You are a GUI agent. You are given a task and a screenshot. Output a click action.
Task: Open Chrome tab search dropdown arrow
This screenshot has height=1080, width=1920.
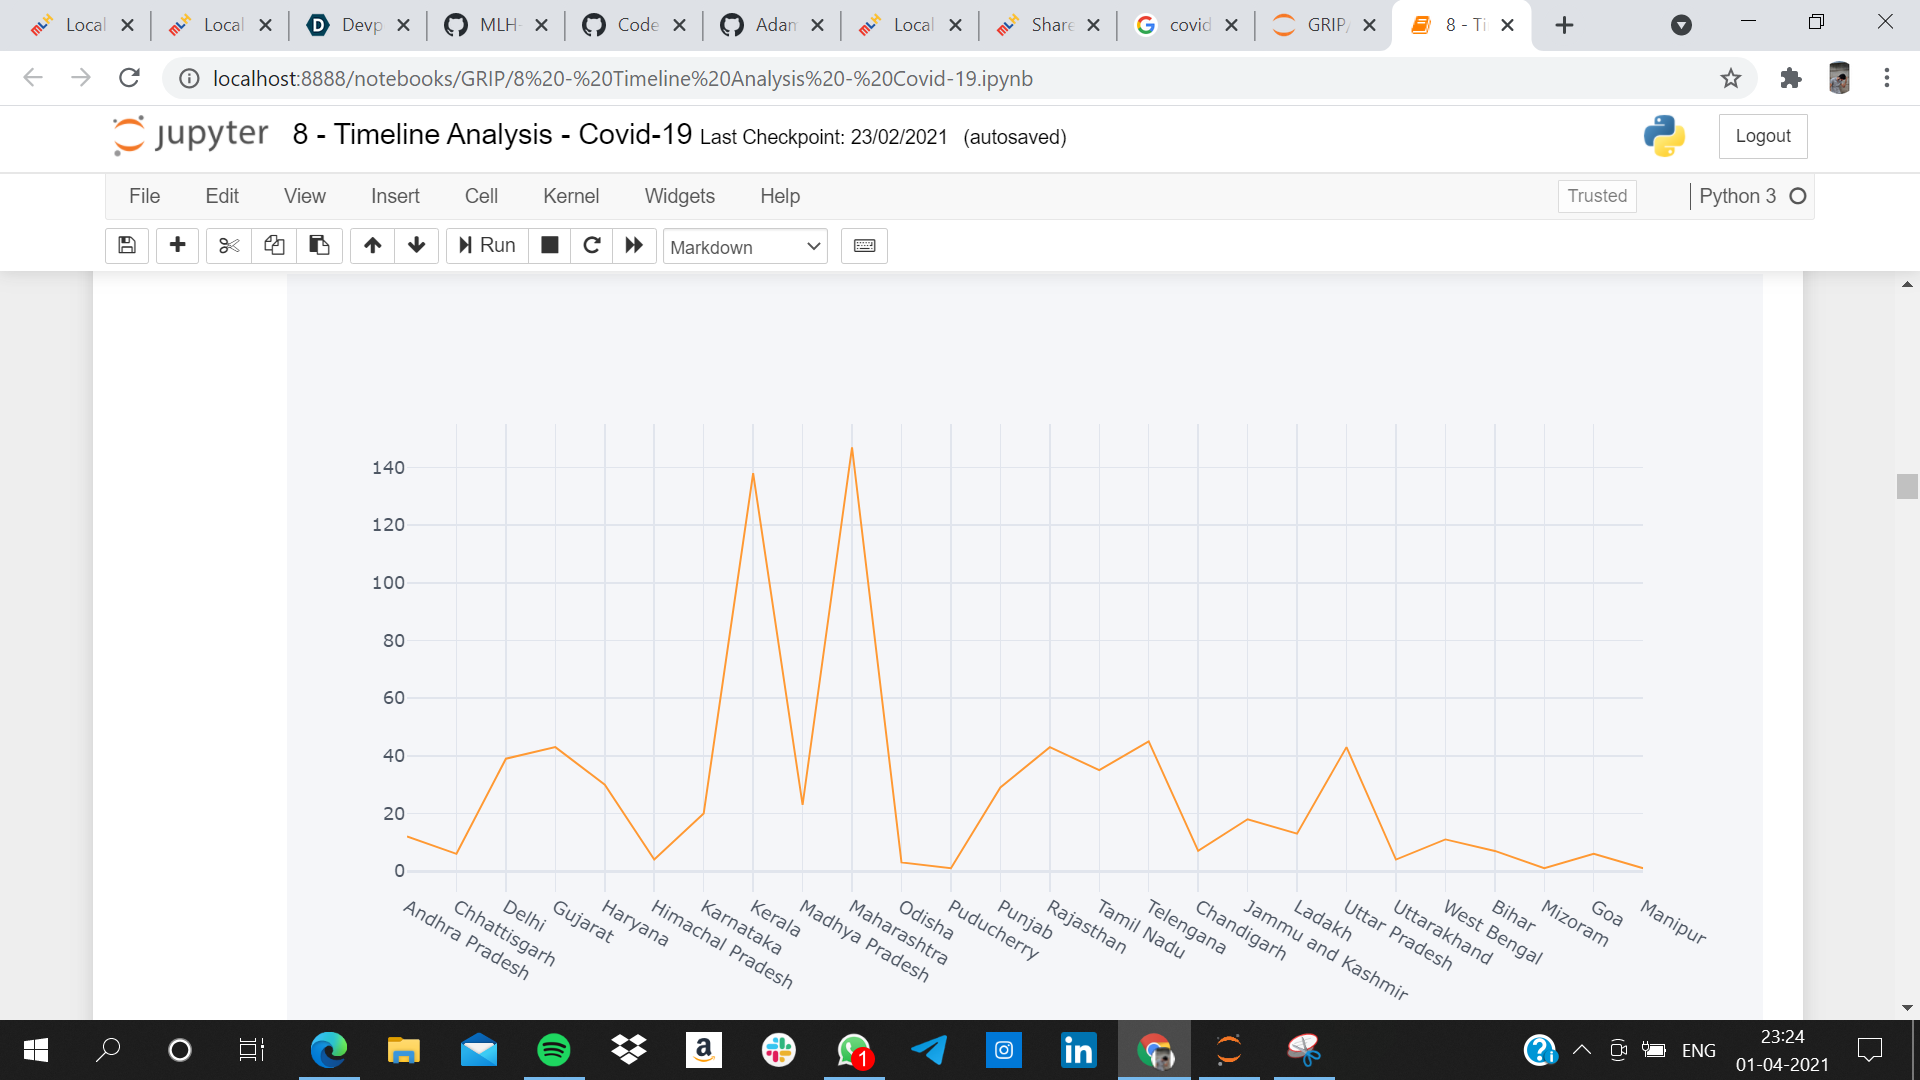(1681, 25)
